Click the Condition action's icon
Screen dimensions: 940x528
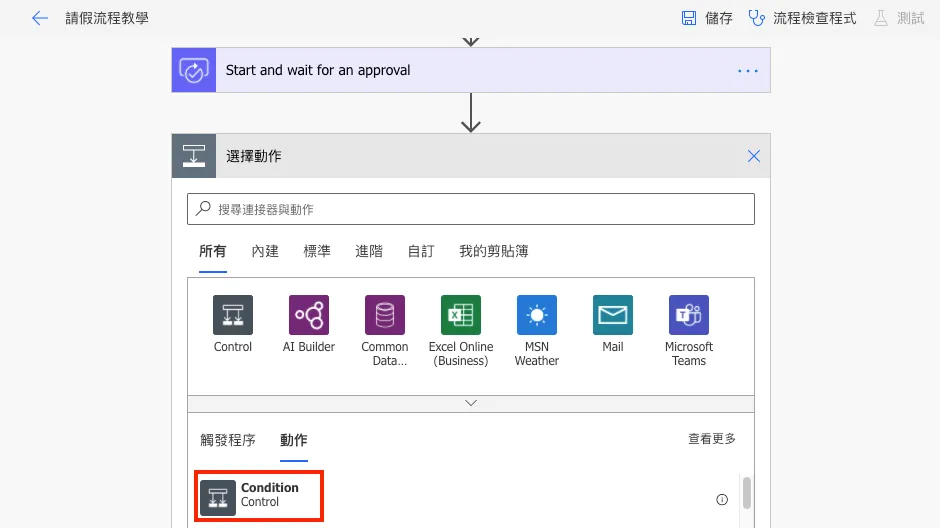tap(218, 498)
